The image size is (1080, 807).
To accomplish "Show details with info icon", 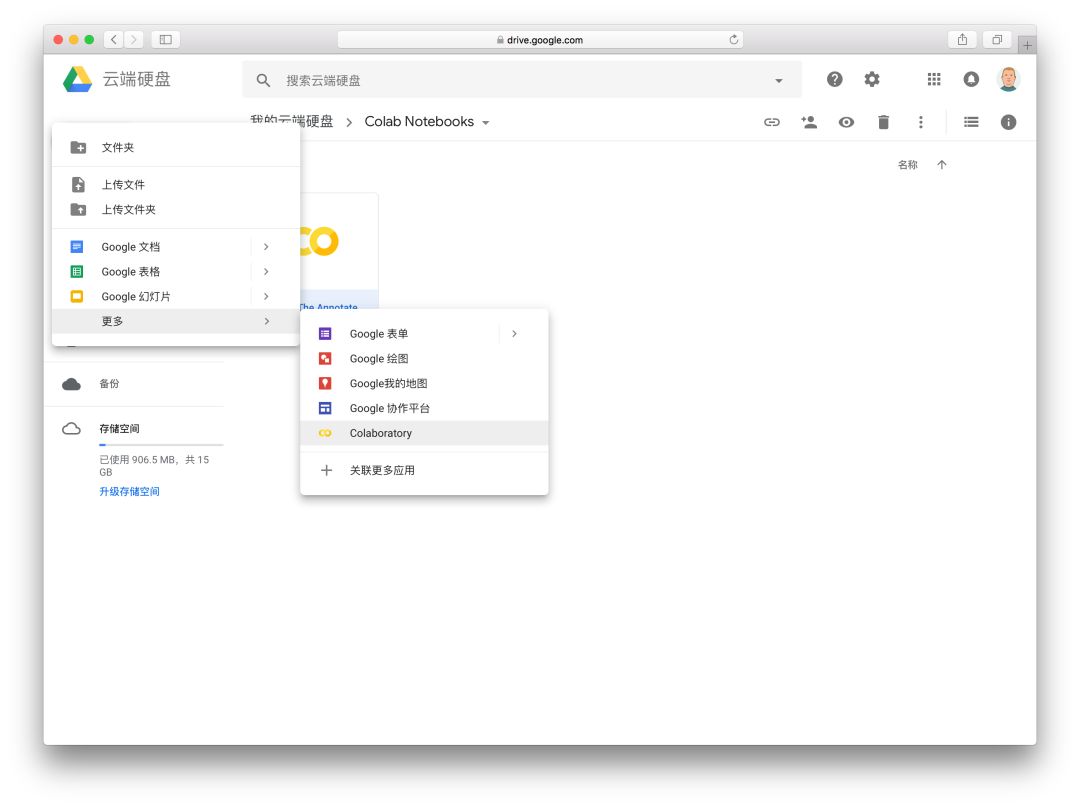I will click(x=1008, y=123).
